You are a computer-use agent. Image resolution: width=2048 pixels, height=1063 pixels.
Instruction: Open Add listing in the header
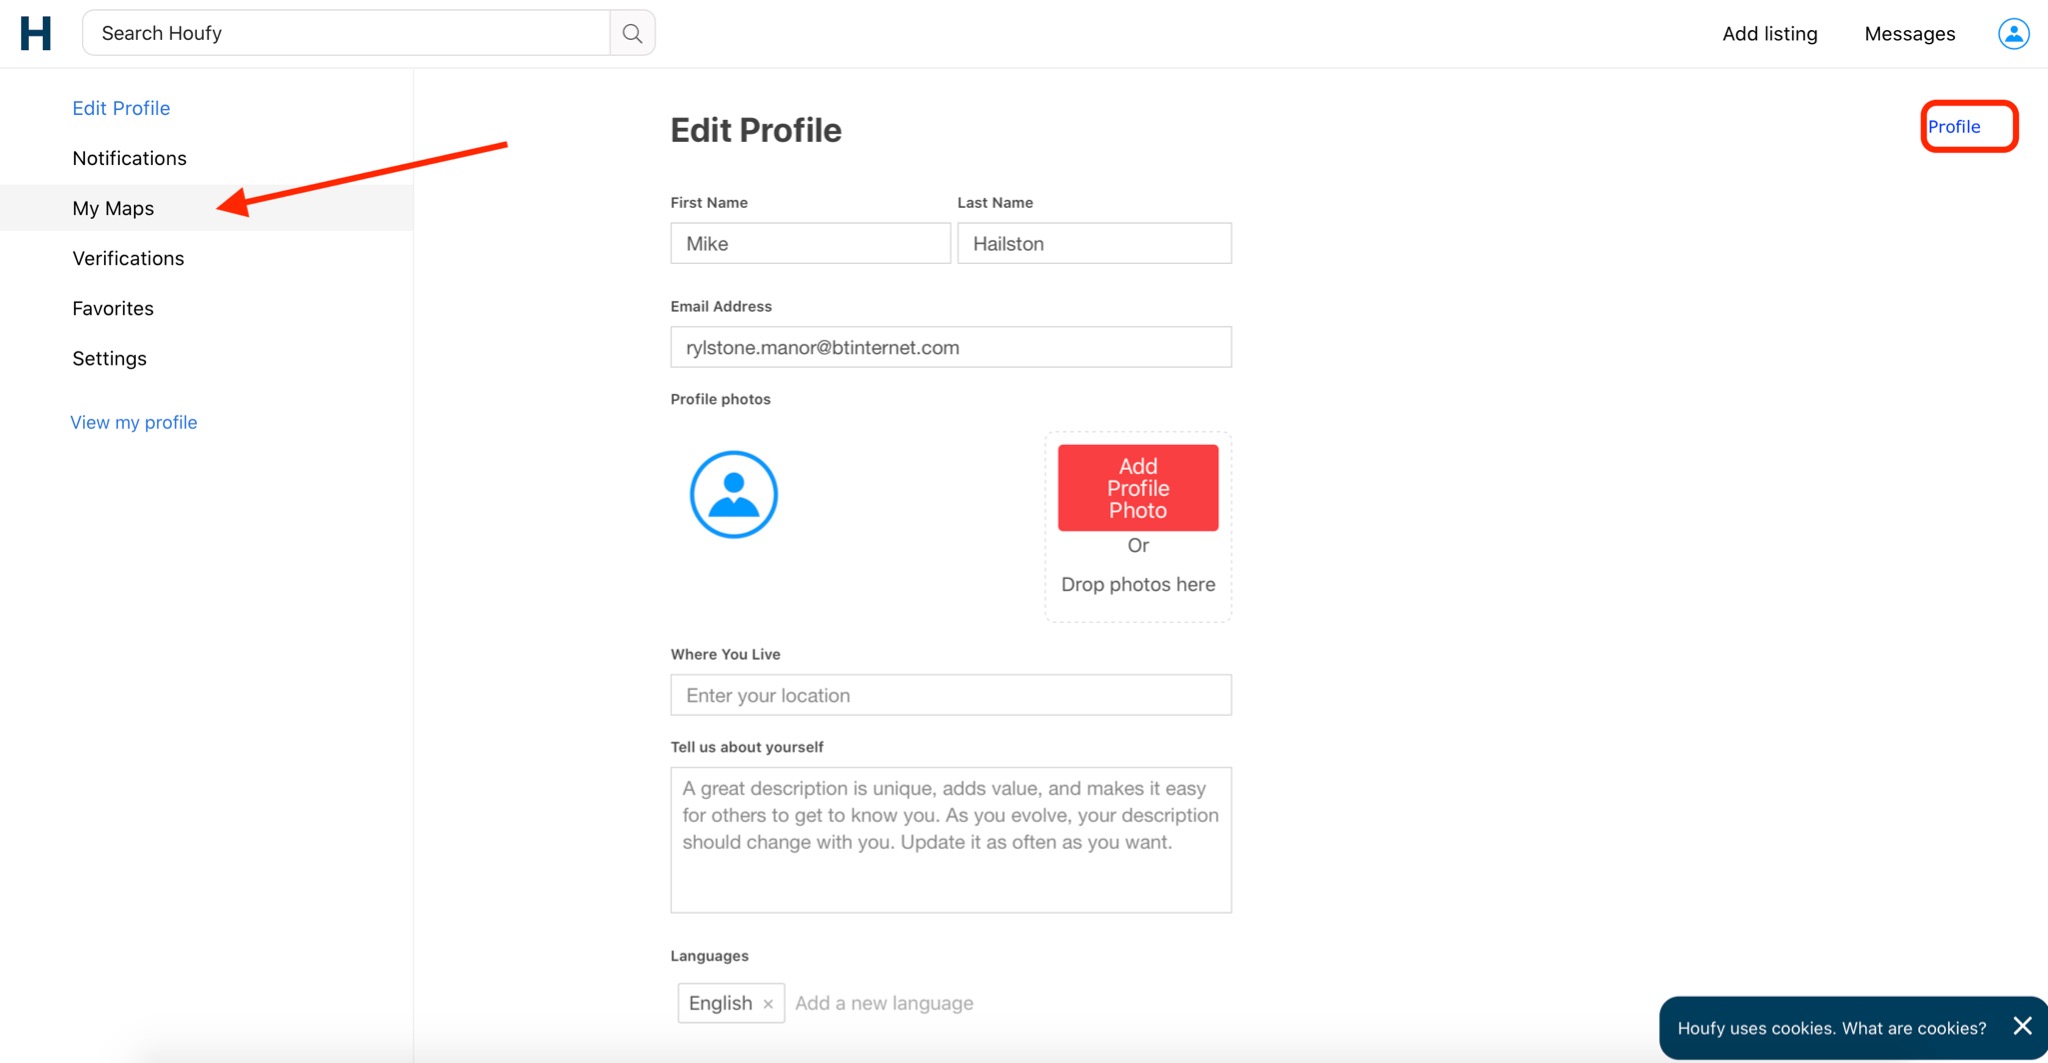click(x=1769, y=33)
